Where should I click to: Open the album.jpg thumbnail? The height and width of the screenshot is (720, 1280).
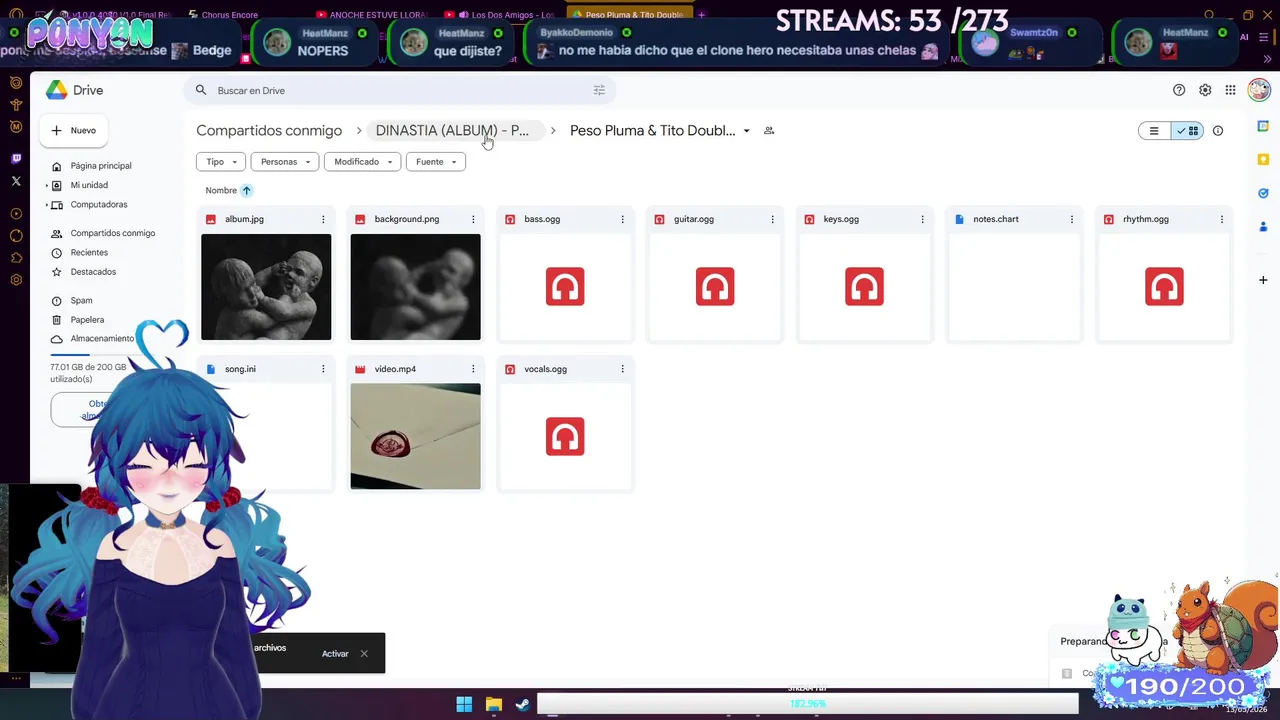[266, 287]
